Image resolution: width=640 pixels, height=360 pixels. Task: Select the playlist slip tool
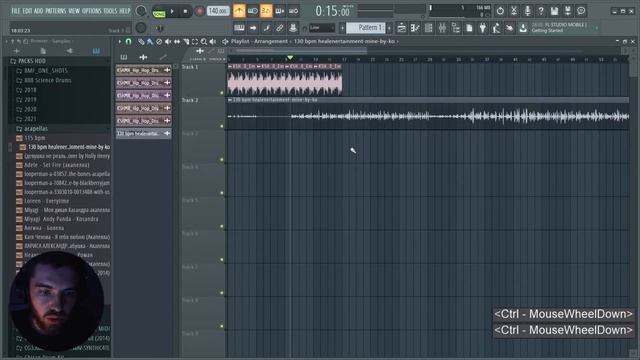click(177, 41)
